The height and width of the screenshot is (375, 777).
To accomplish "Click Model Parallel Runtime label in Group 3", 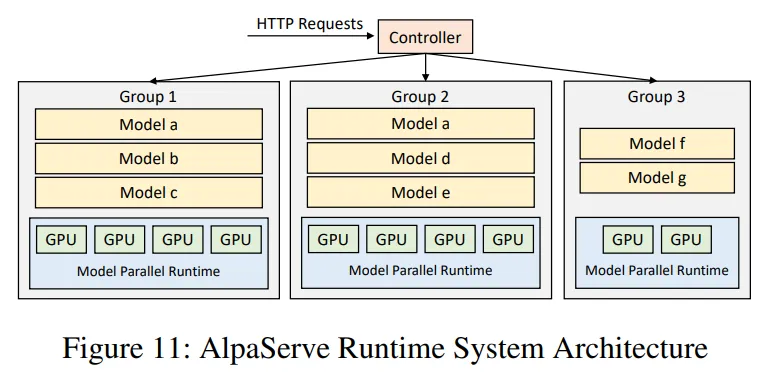I will (657, 270).
